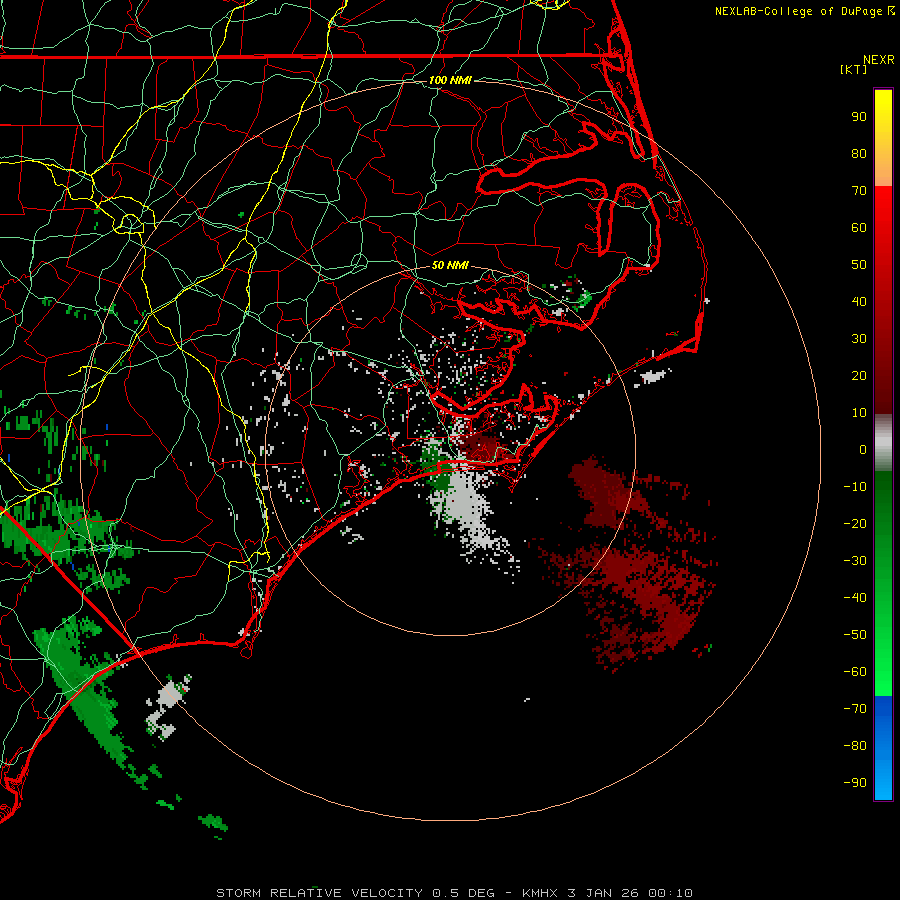Click the gray zero-velocity segment of color bar
The width and height of the screenshot is (900, 900).
tap(883, 443)
